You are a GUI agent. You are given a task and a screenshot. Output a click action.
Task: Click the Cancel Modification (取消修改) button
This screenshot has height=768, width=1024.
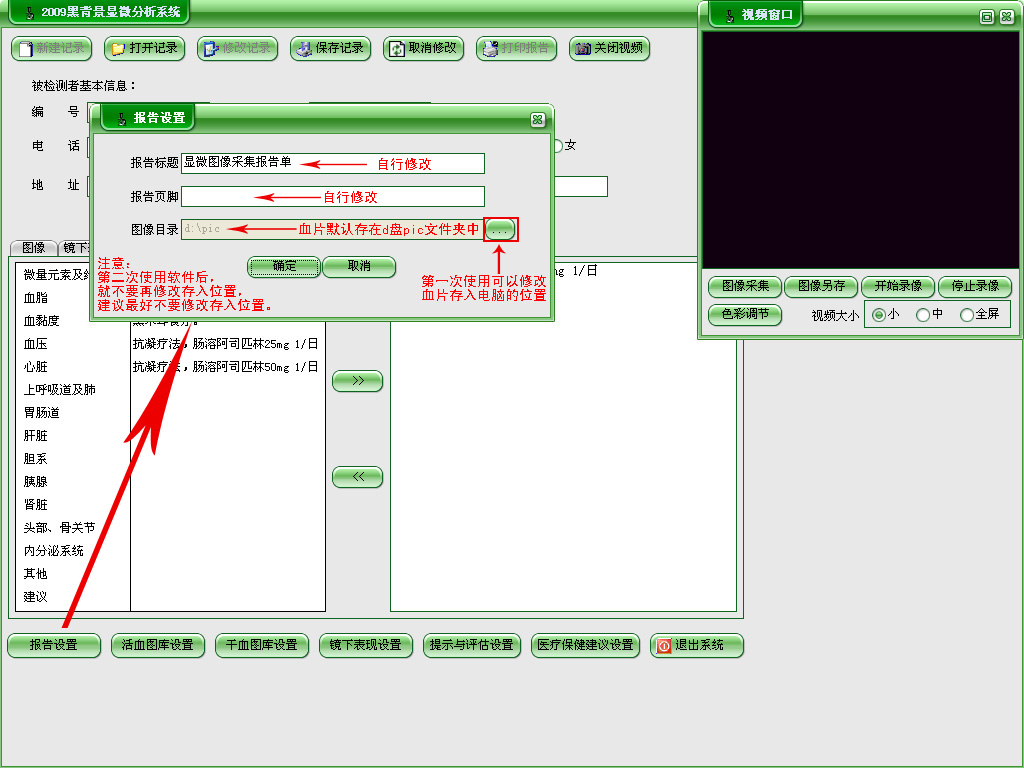tap(424, 48)
